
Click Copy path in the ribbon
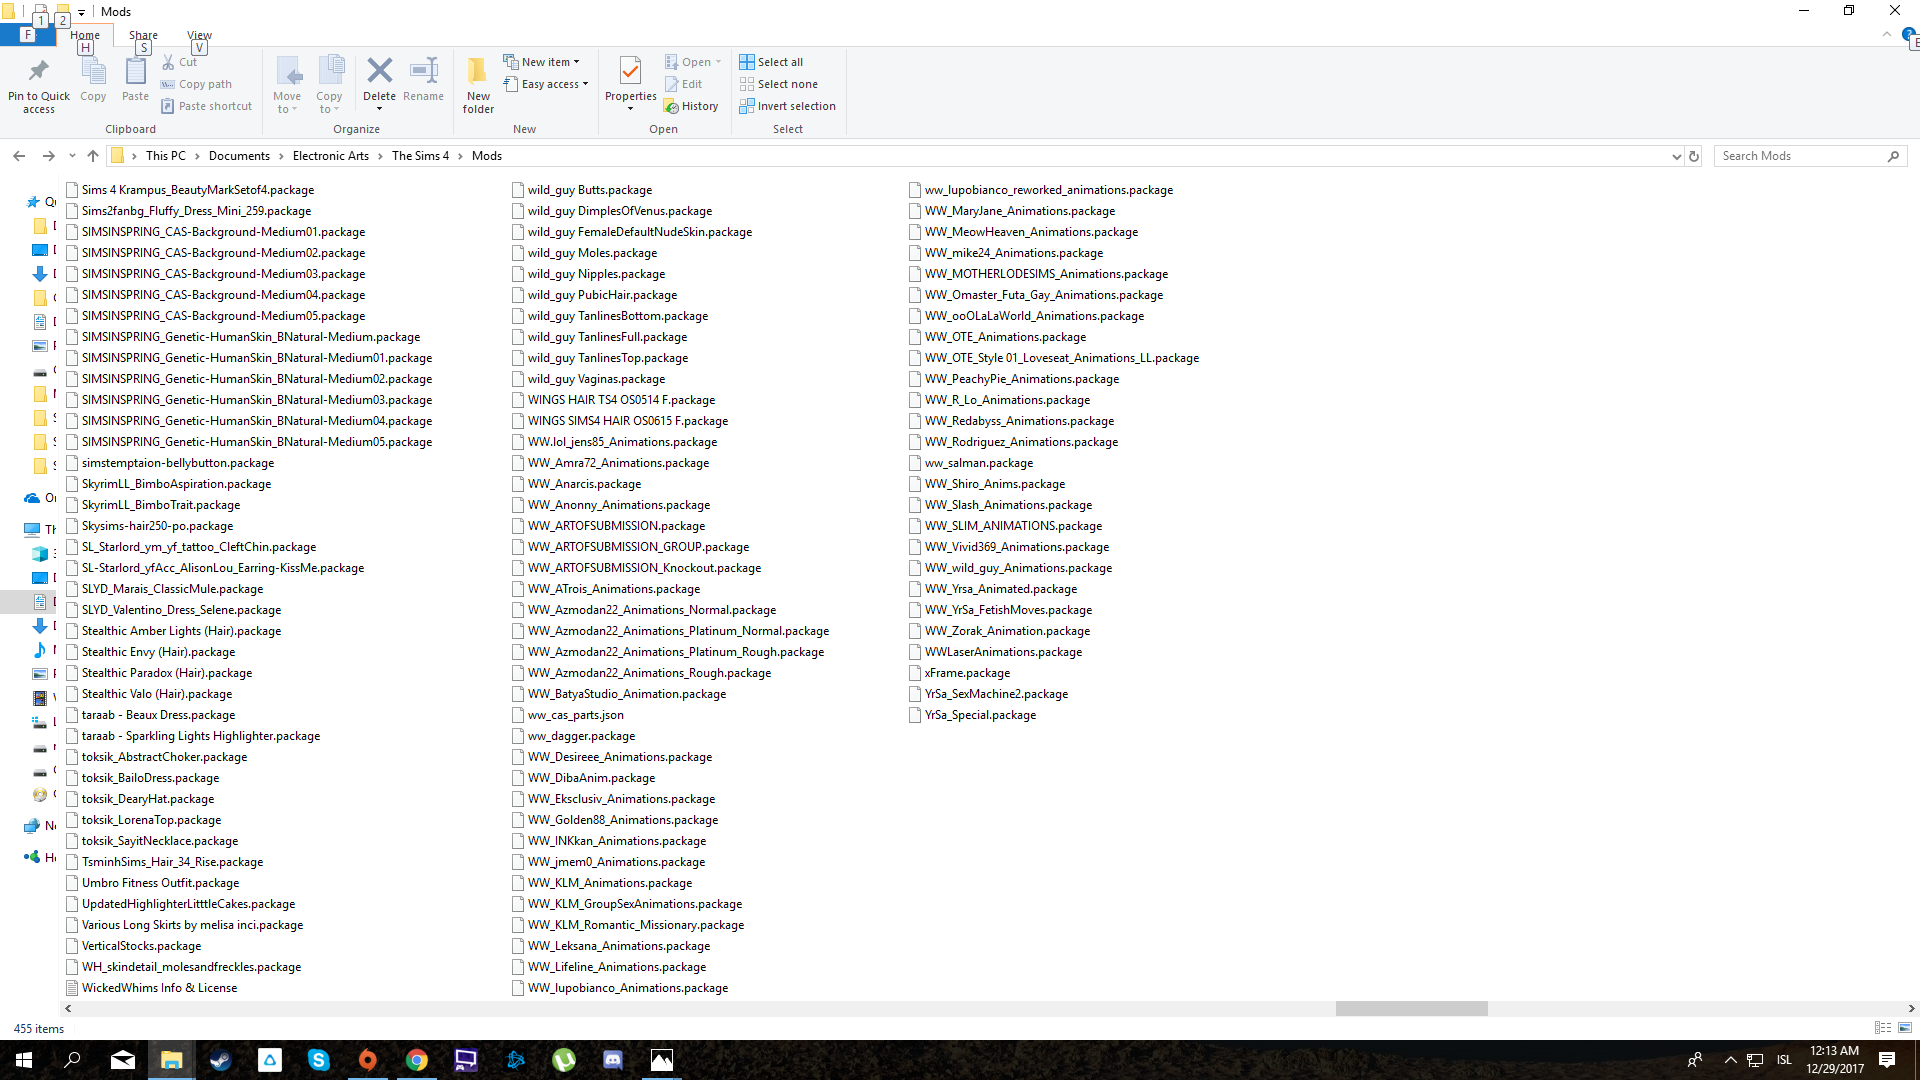(196, 84)
